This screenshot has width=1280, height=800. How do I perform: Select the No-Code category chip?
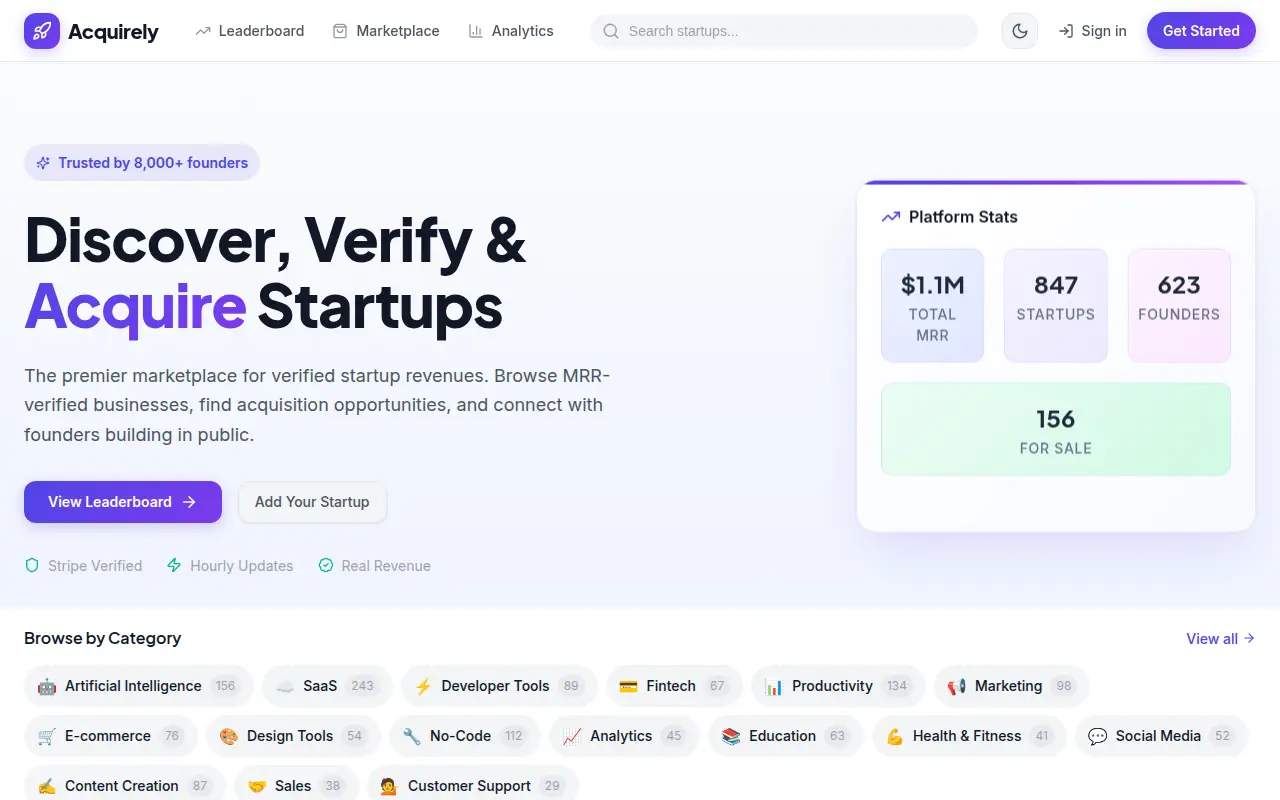[x=464, y=736]
